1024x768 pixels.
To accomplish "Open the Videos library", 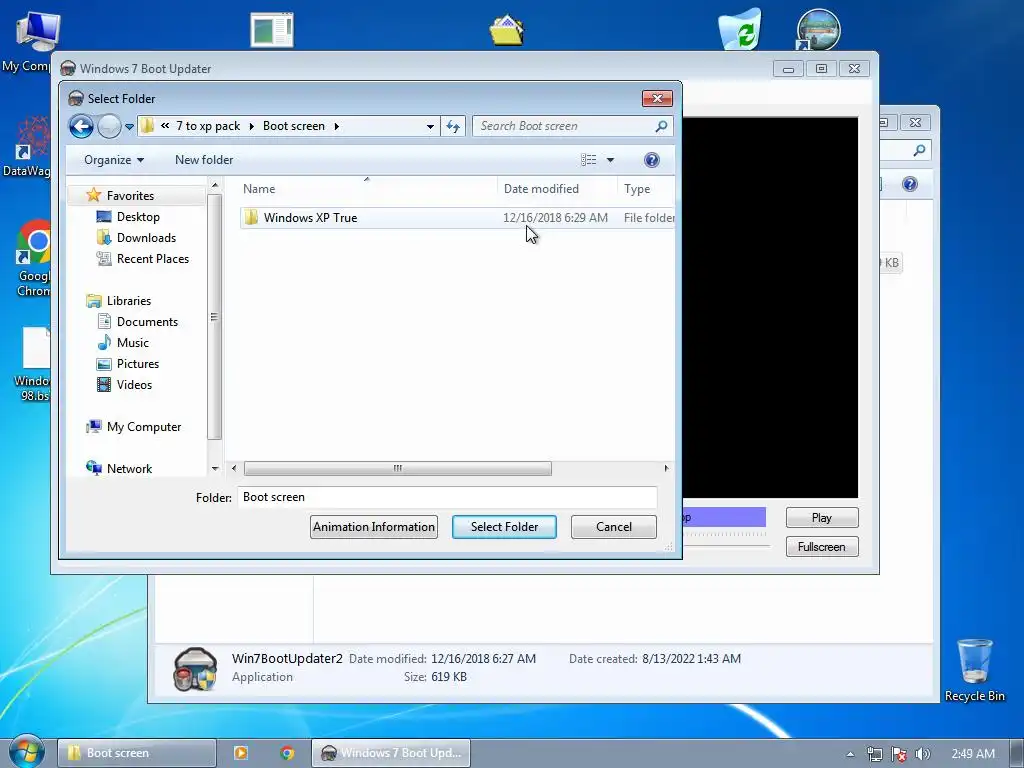I will (134, 385).
